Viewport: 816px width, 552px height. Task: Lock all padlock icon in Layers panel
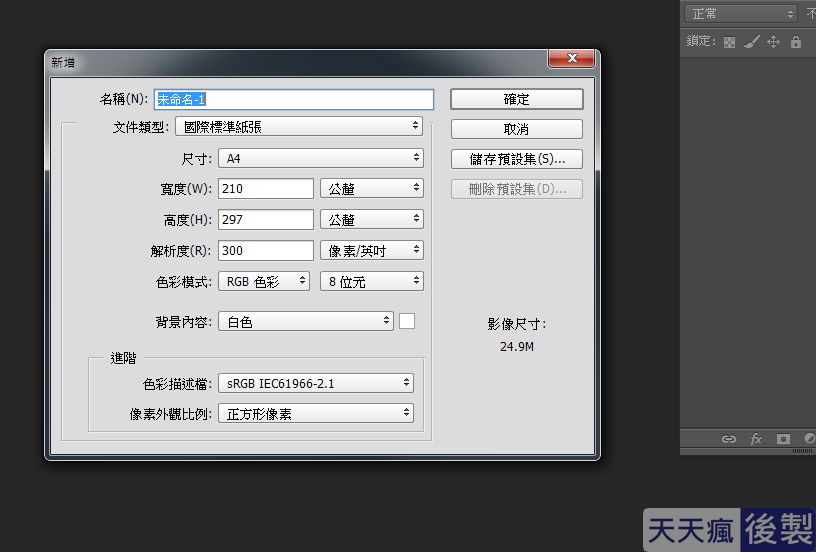pos(796,42)
